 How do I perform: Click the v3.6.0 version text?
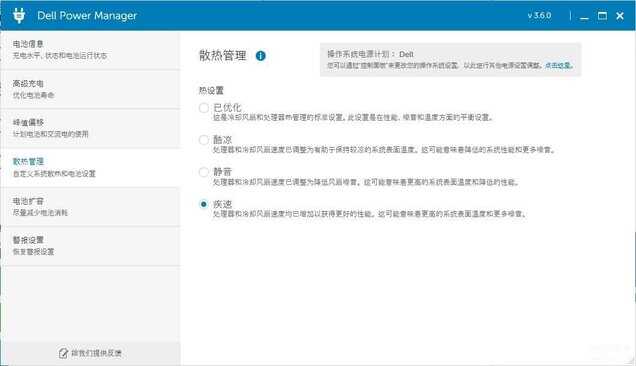click(x=539, y=15)
